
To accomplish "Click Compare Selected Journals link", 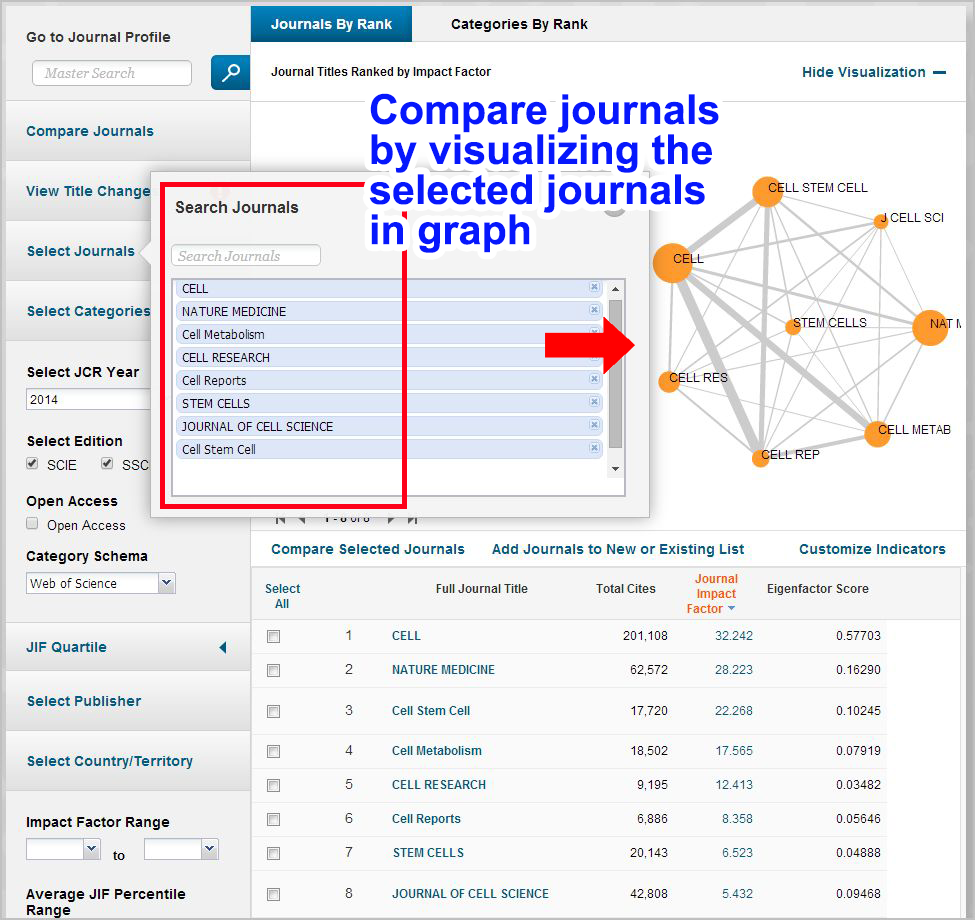I will tap(367, 549).
